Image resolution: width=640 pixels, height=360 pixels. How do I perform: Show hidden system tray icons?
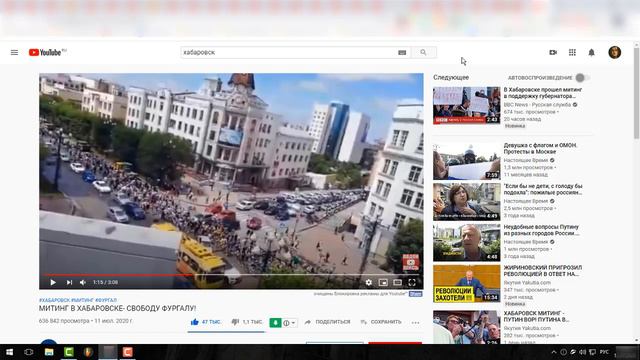pyautogui.click(x=554, y=352)
